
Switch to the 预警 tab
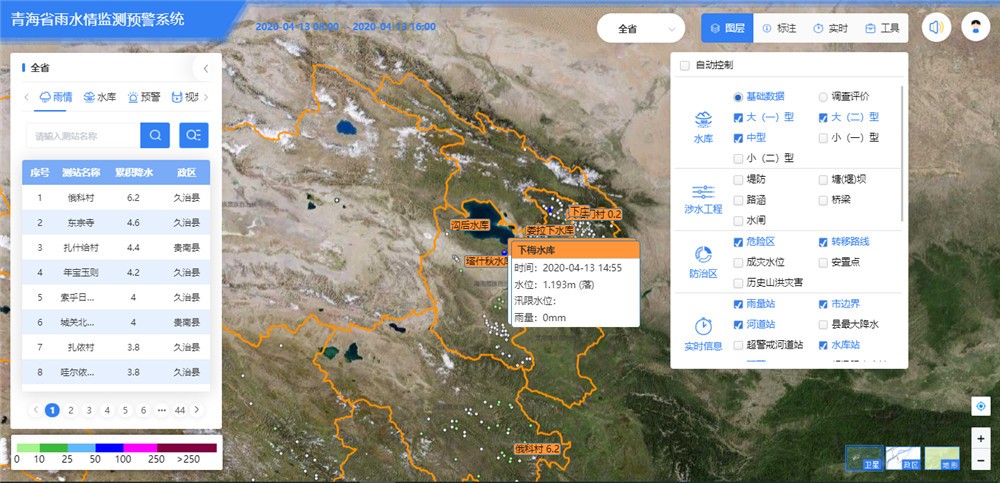coord(143,97)
